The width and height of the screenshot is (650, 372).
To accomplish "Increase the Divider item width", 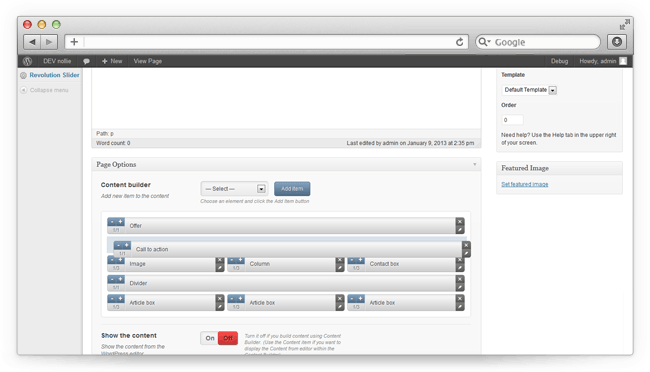I will coord(120,280).
